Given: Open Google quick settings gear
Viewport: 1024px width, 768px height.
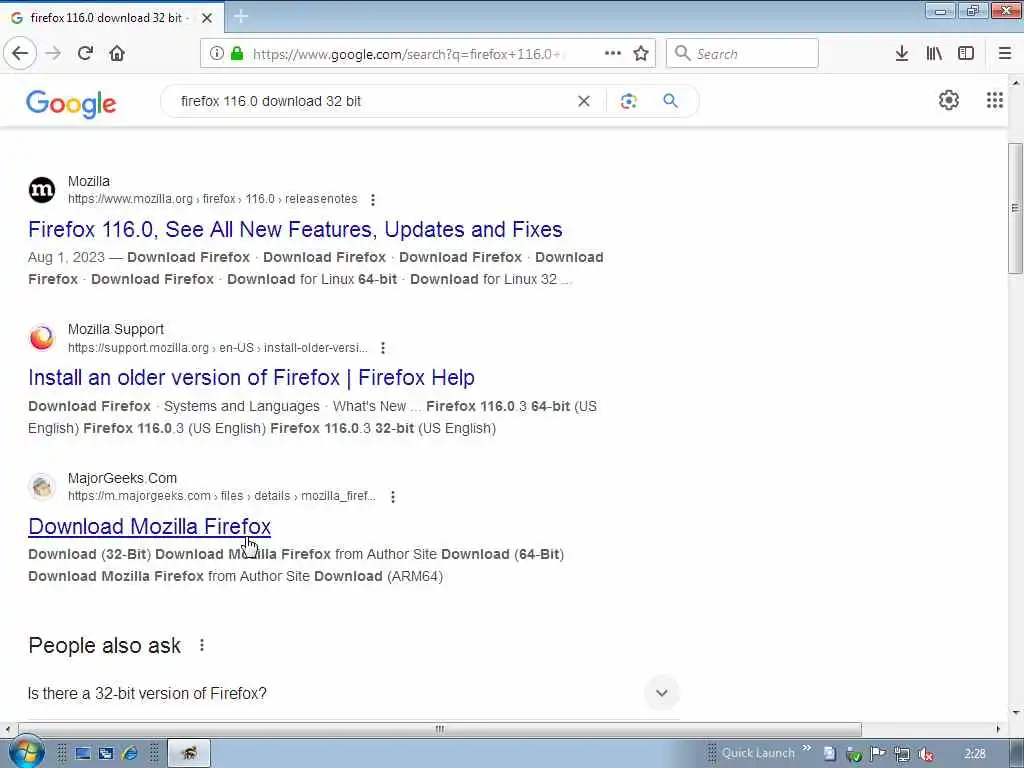Looking at the screenshot, I should (949, 100).
